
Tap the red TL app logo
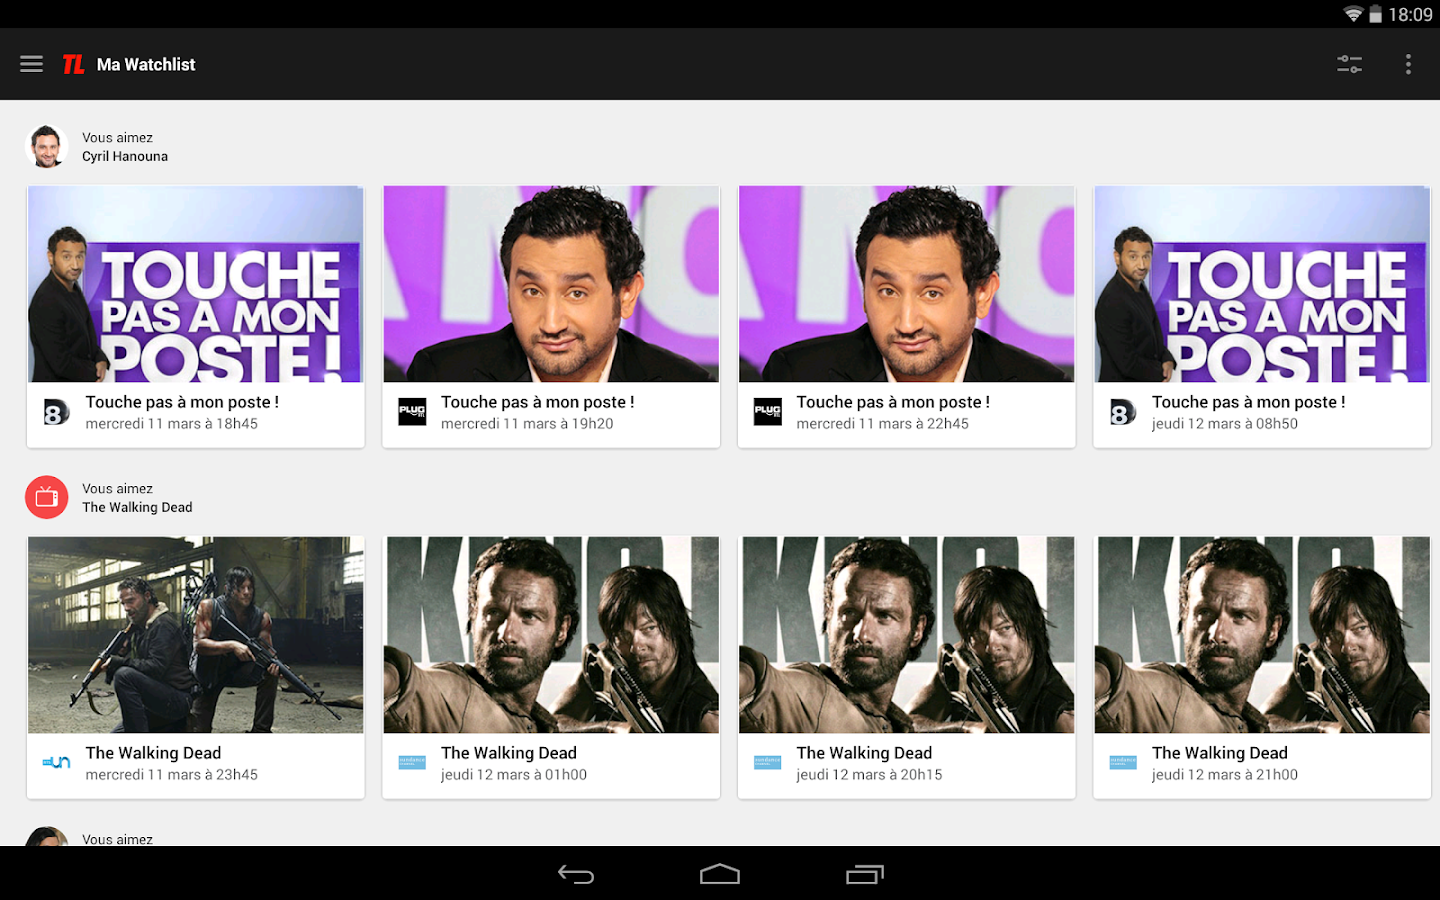(x=73, y=64)
